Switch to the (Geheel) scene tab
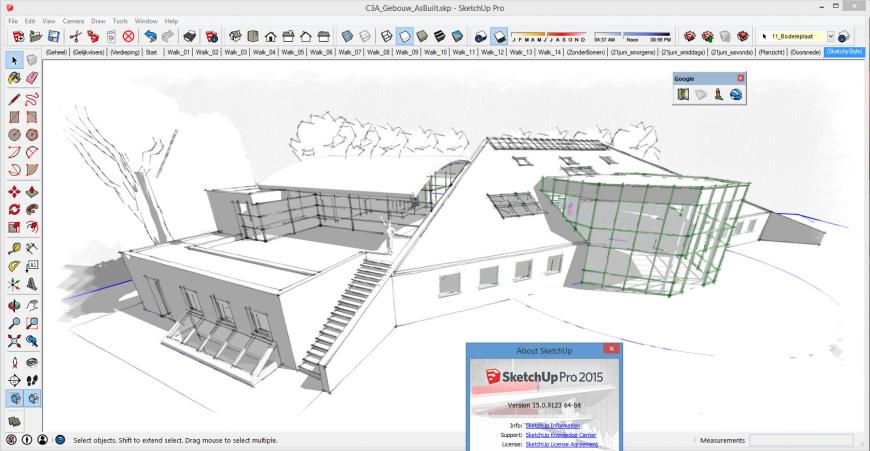The height and width of the screenshot is (451, 870). tap(56, 52)
